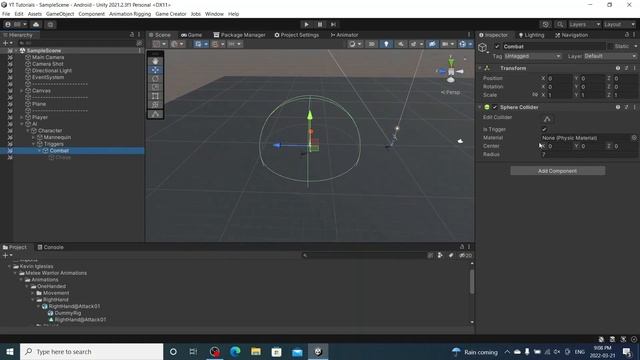Toggle the 2D view button in scene
This screenshot has width=640, height=360.
tap(371, 44)
